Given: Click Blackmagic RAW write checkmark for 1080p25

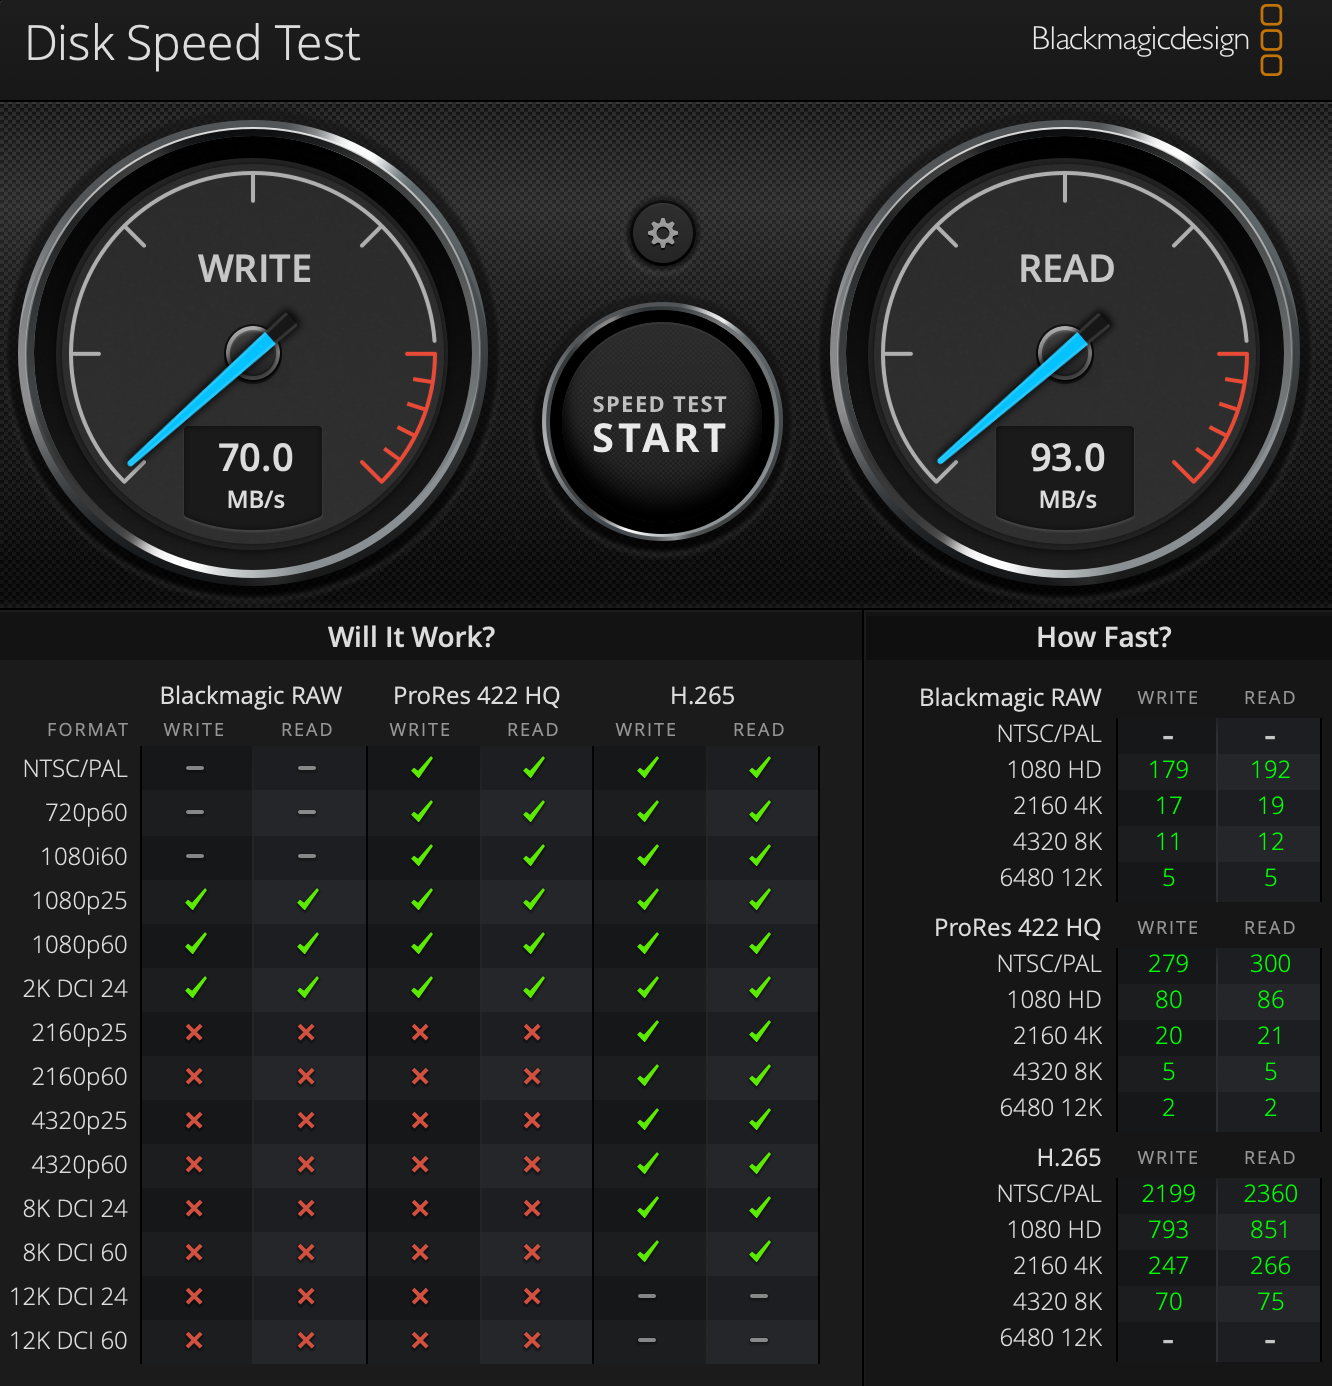Looking at the screenshot, I should click(195, 900).
